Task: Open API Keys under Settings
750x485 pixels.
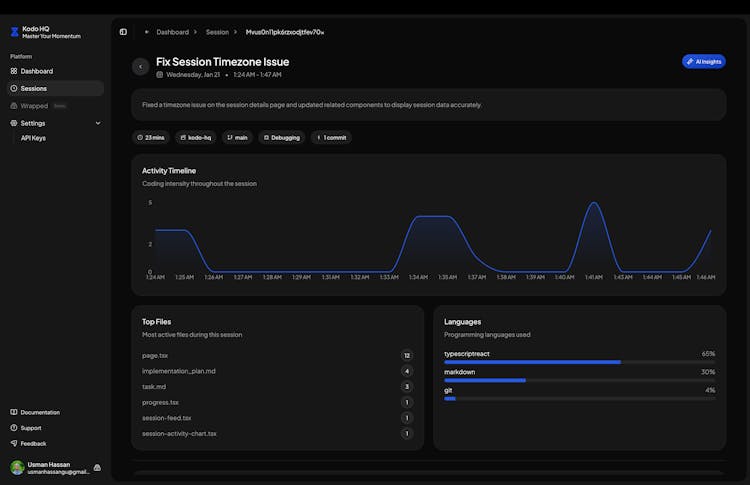Action: tap(33, 138)
